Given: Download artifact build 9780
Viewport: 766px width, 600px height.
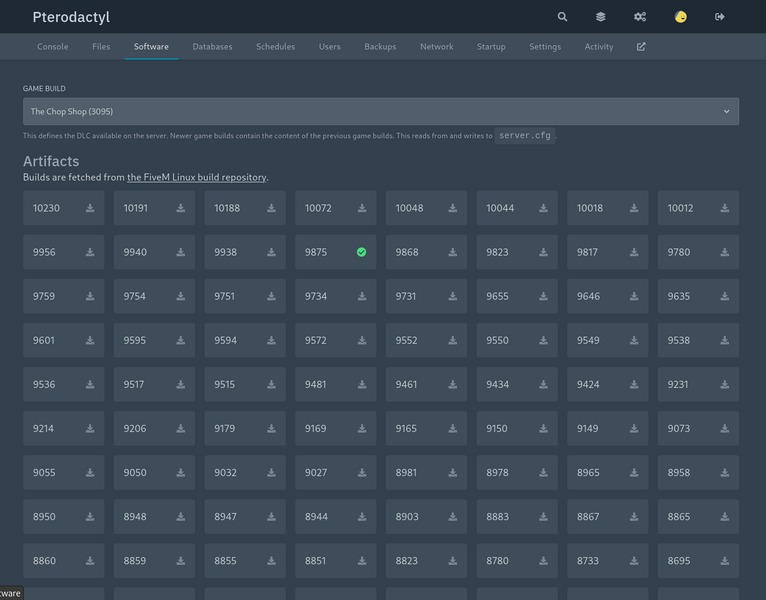Looking at the screenshot, I should (725, 252).
